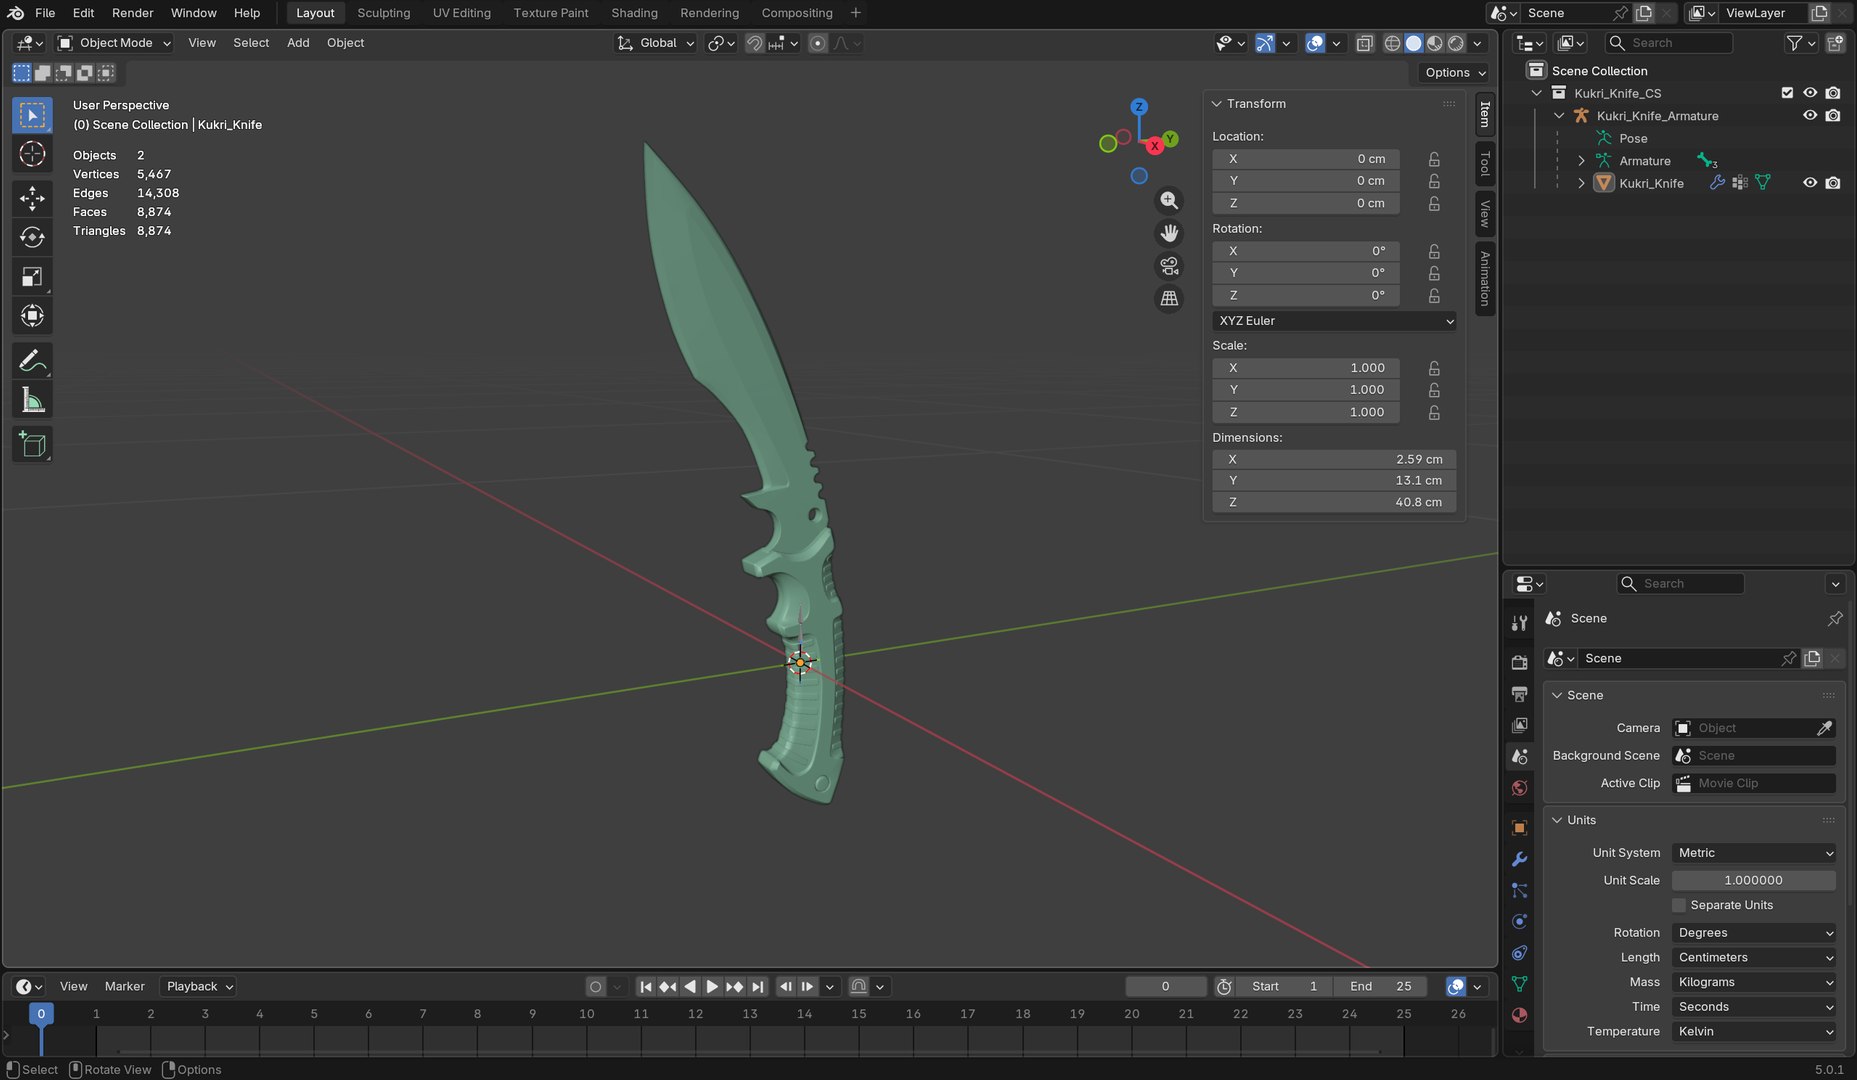Collapse the Transform panel
Viewport: 1857px width, 1080px height.
pos(1217,104)
